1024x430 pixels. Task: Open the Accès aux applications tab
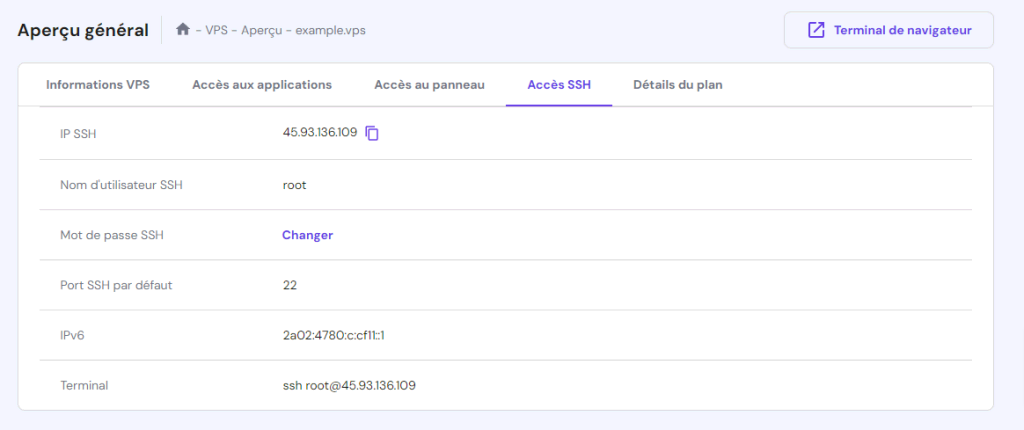point(262,85)
